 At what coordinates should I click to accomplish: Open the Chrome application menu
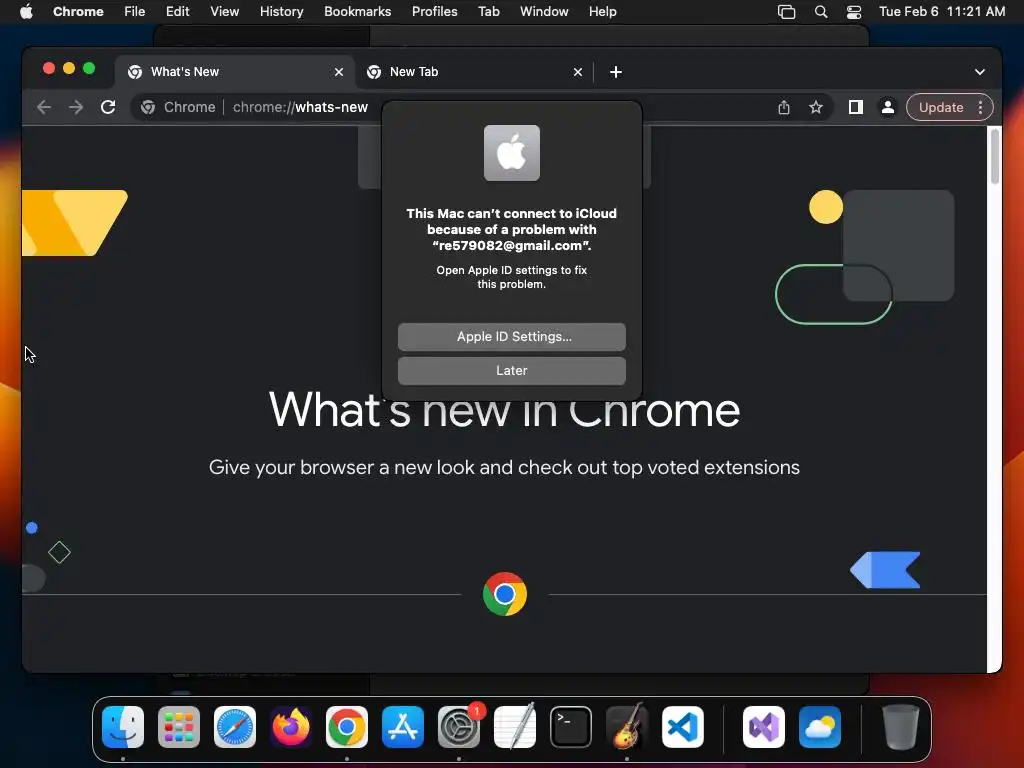pos(78,12)
